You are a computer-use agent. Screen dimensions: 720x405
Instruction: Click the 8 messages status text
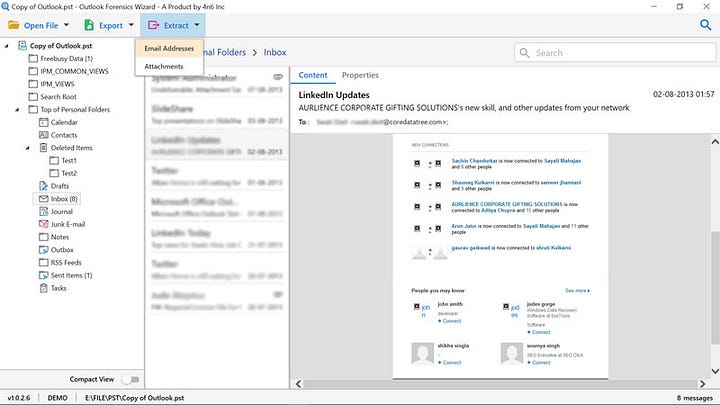[x=695, y=398]
